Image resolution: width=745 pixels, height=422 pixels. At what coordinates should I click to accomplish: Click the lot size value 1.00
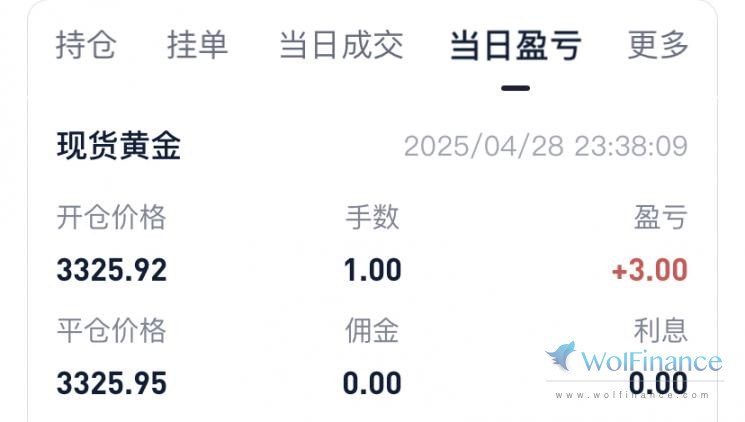372,270
